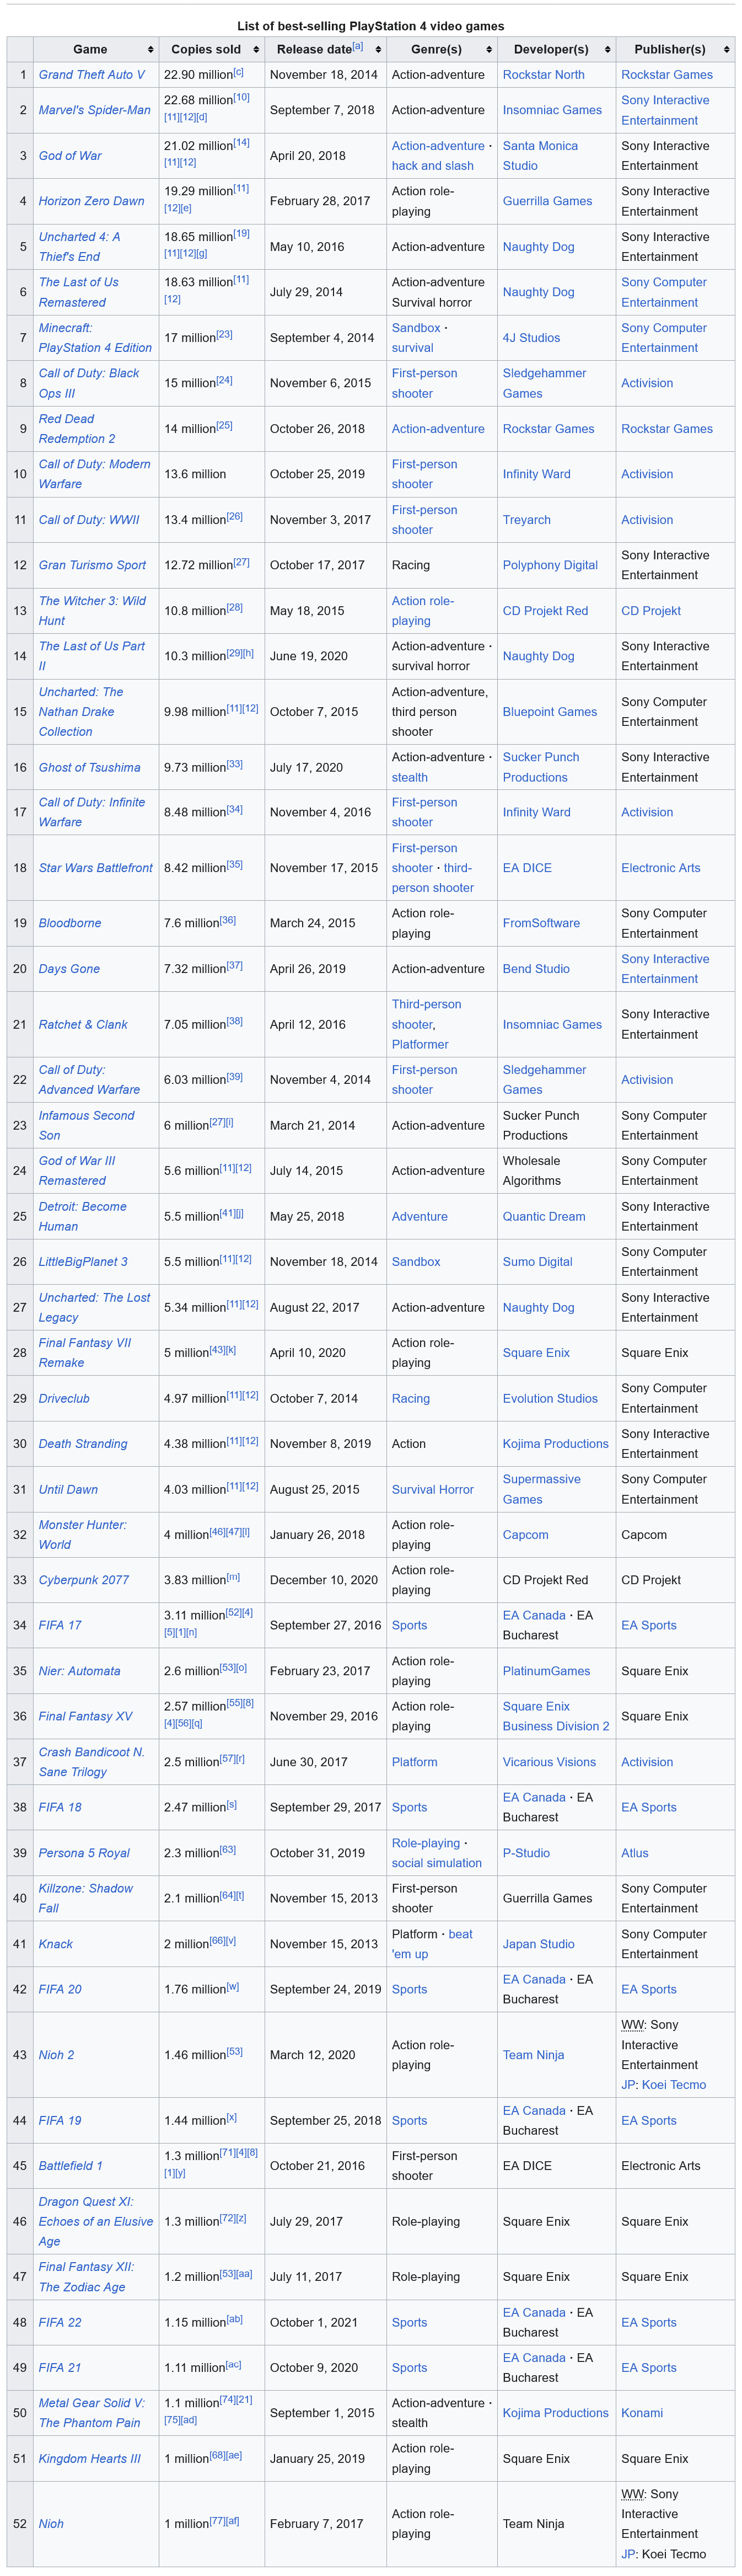The image size is (742, 2576).
Task: Click The Witcher 3: Wild Hunt link
Action: click(92, 611)
